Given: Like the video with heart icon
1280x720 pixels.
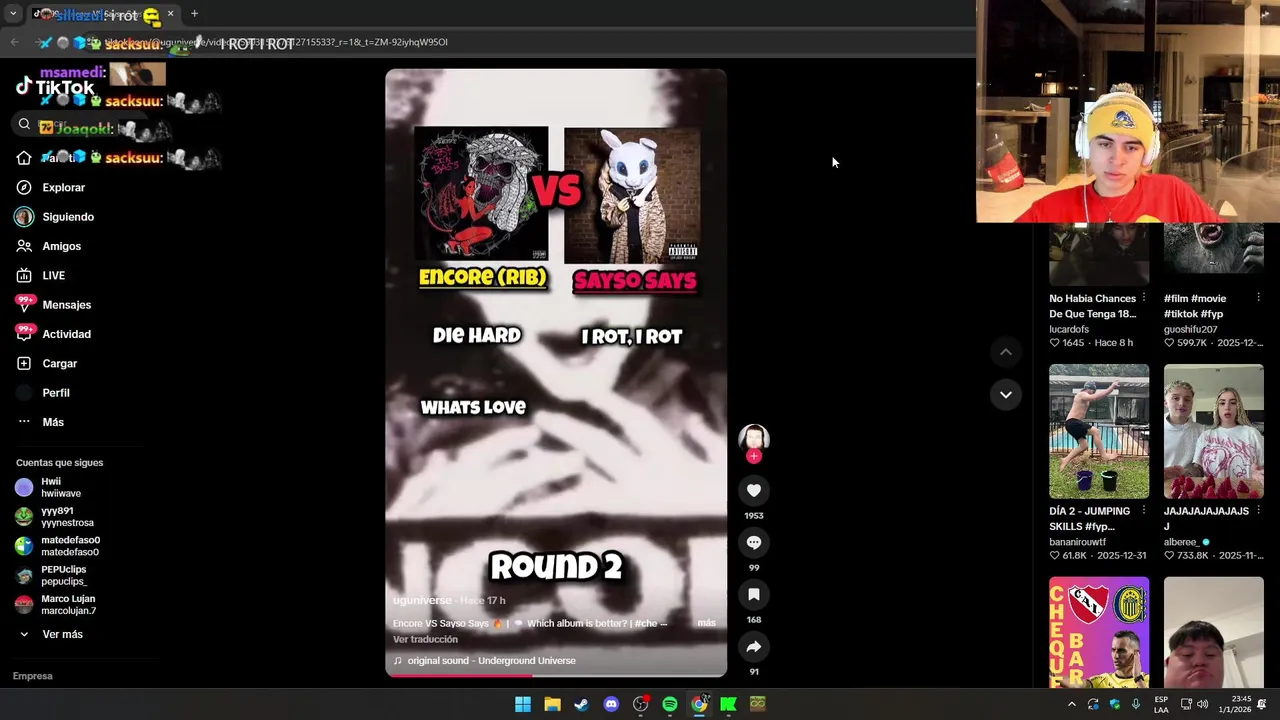Looking at the screenshot, I should click(x=754, y=490).
